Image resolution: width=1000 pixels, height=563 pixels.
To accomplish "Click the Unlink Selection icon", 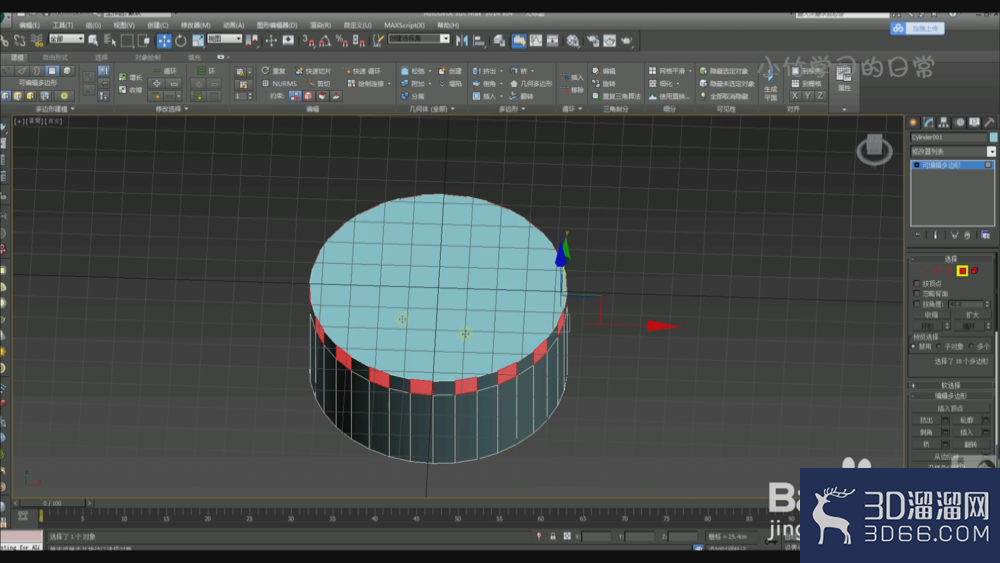I will 20,41.
